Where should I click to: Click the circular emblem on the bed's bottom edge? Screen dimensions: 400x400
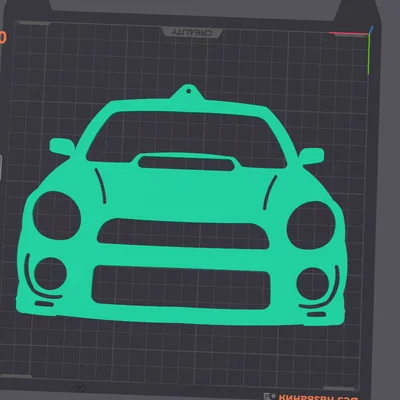click(79, 388)
